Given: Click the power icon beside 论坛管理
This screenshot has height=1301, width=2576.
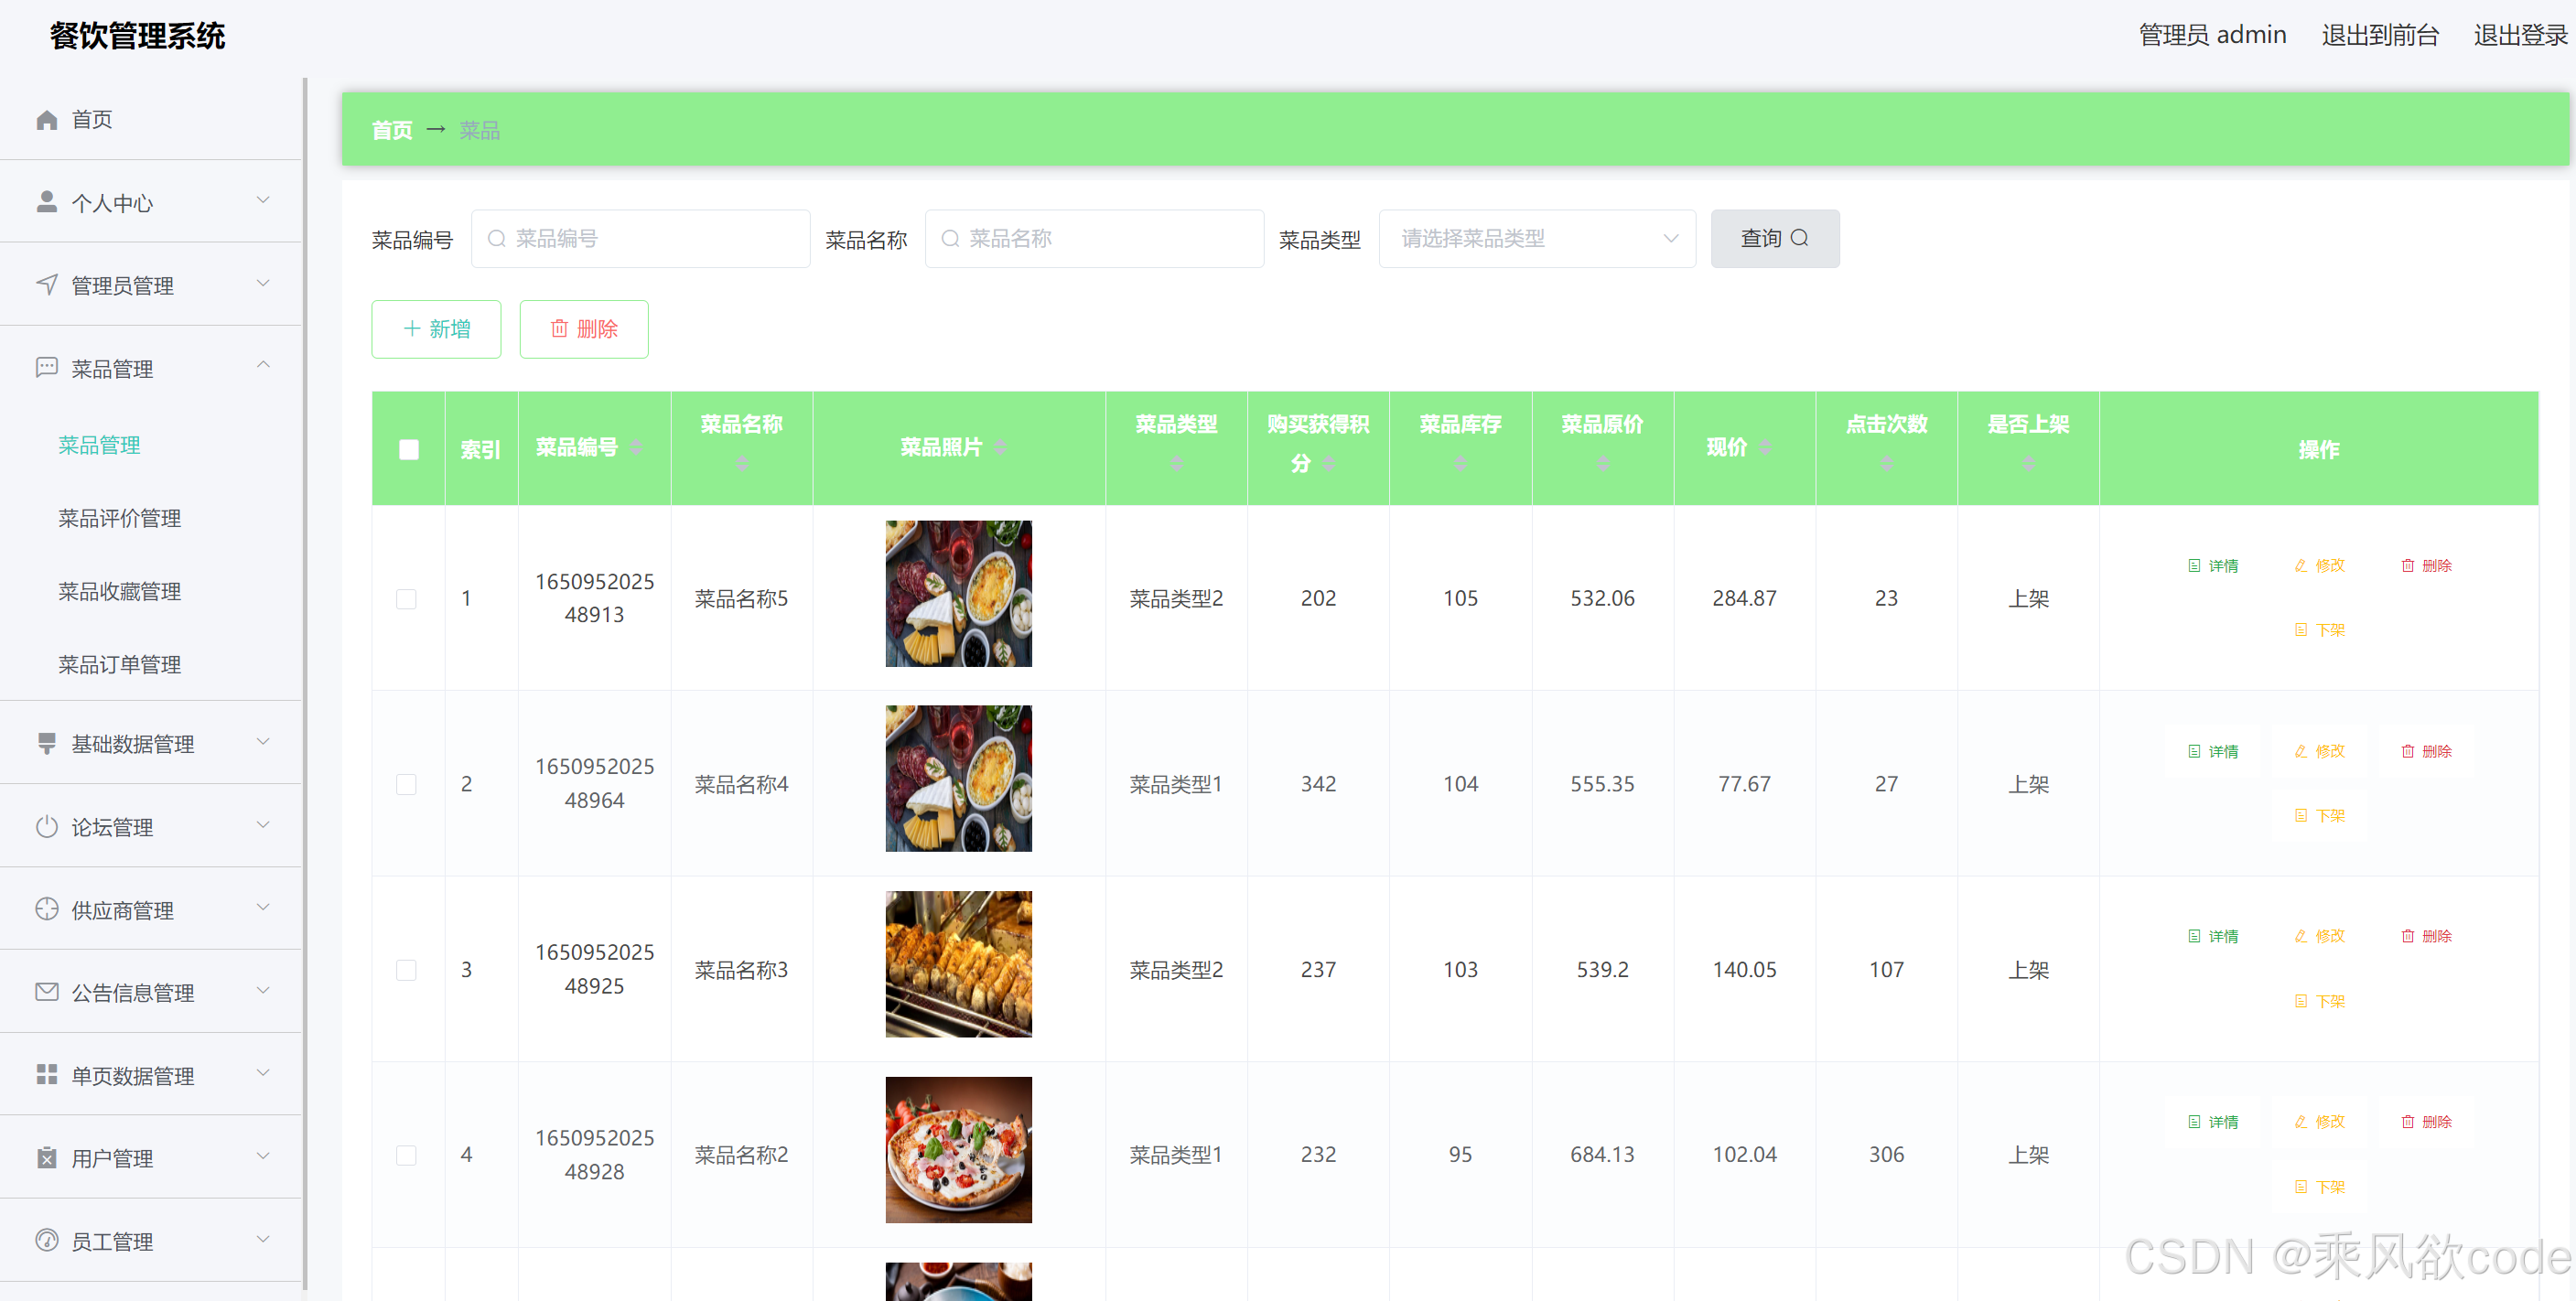Looking at the screenshot, I should [46, 827].
